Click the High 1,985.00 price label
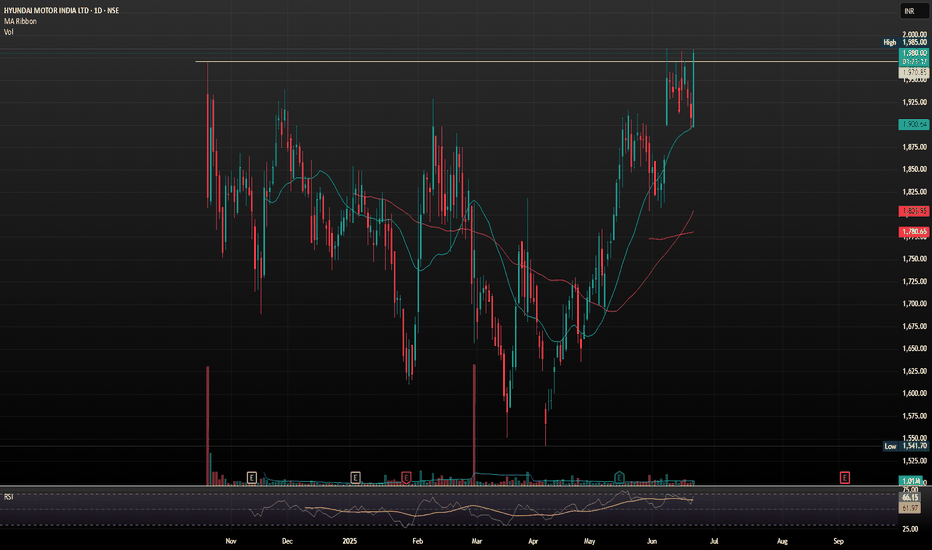 pyautogui.click(x=905, y=42)
